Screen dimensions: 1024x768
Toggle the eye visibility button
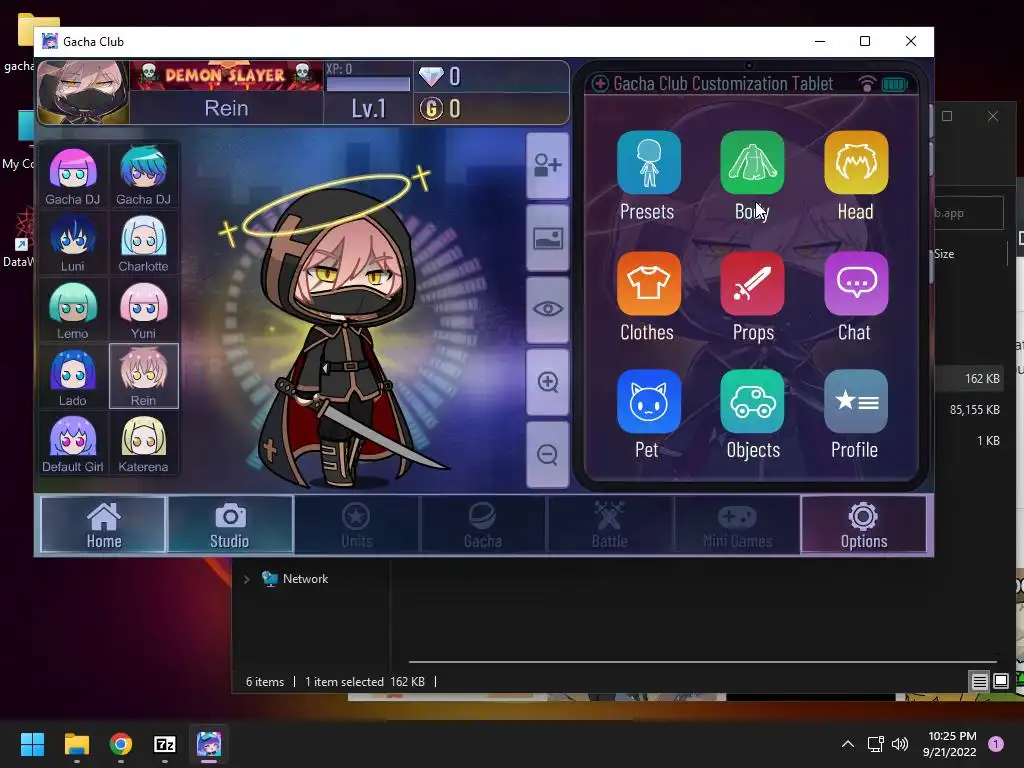[x=547, y=310]
